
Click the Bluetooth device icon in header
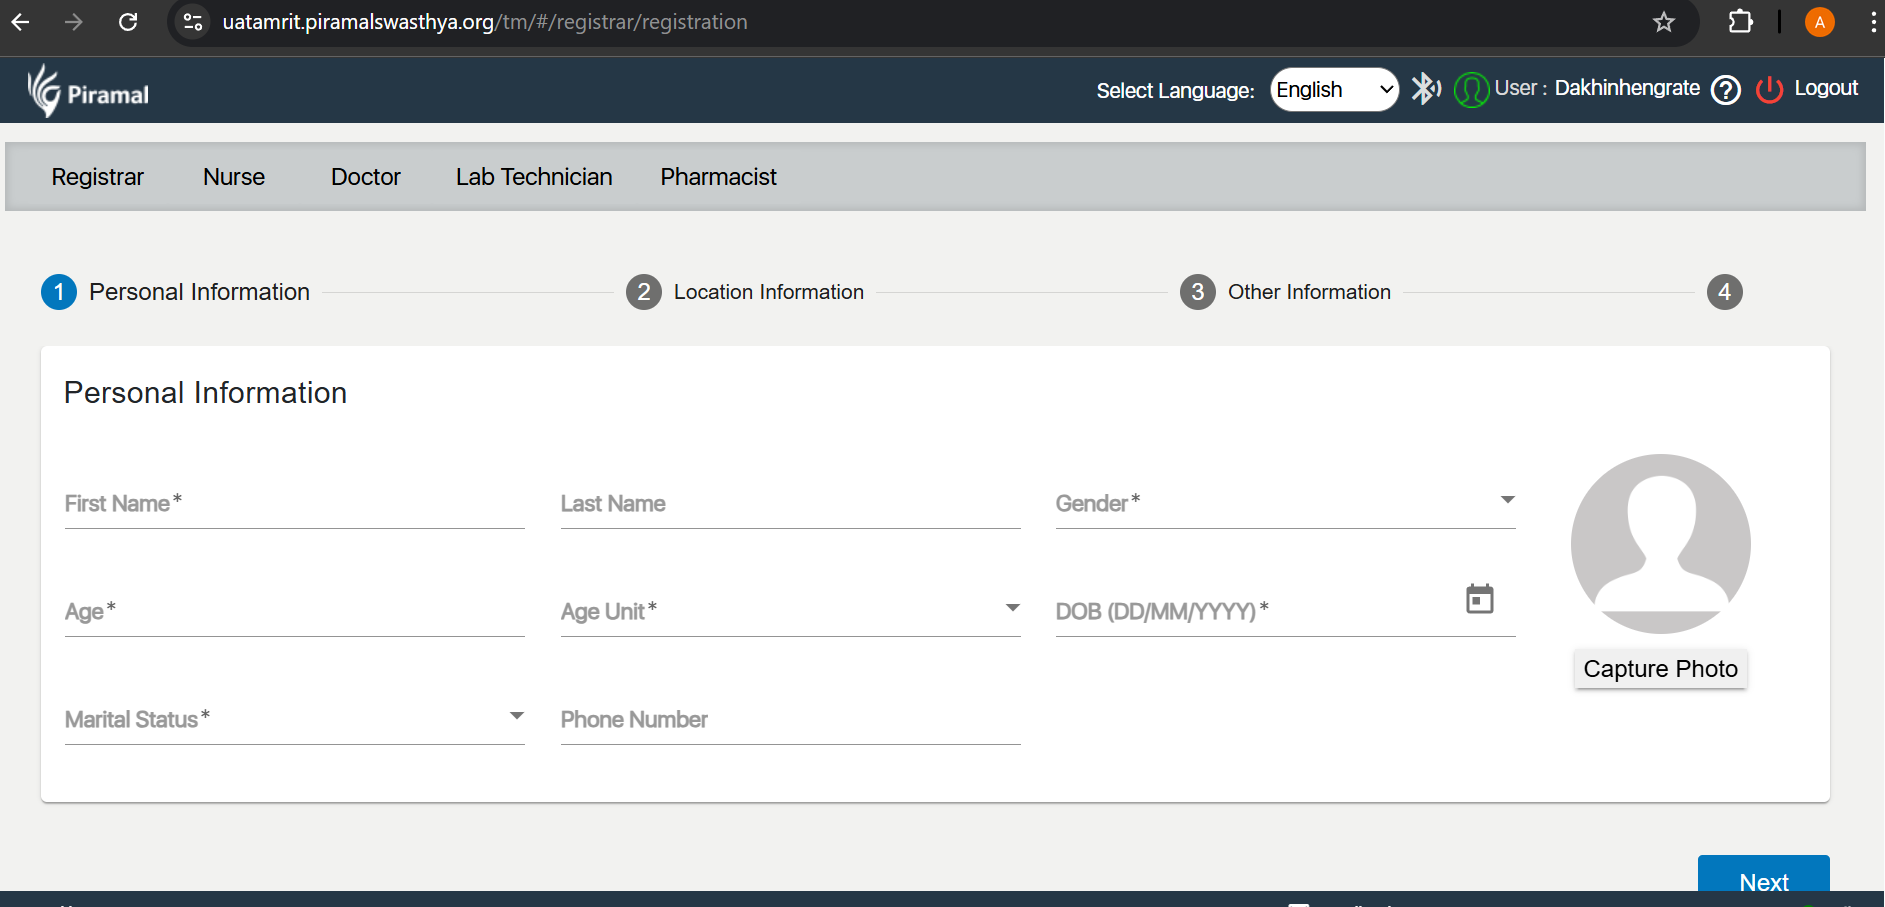[1425, 89]
